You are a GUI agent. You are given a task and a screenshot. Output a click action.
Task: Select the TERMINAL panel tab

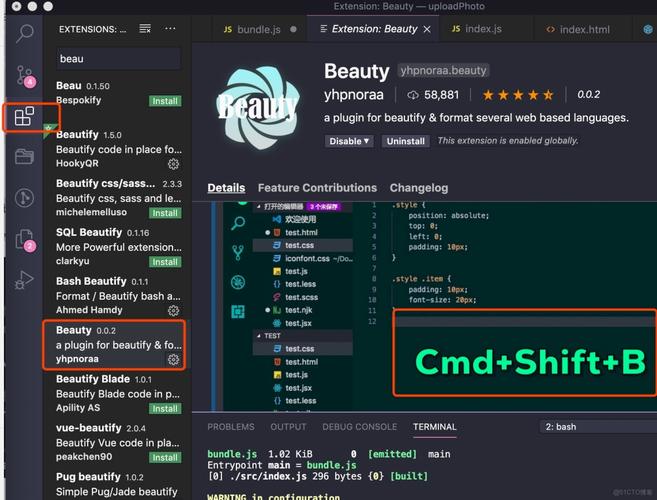(435, 427)
